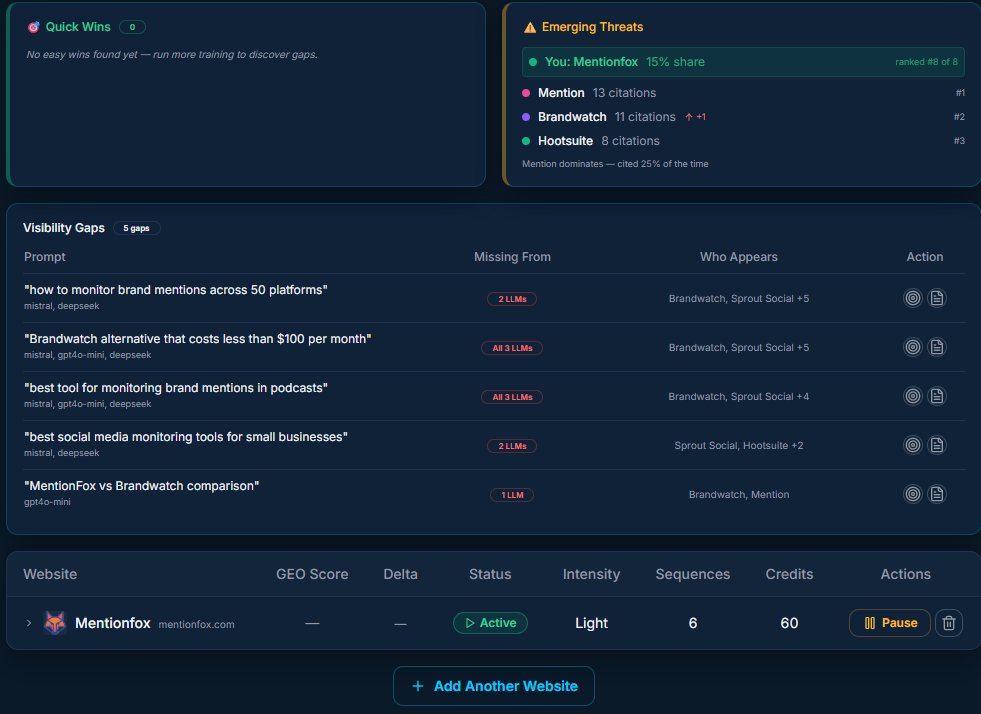
Task: Click target icon for podcasts prompt row
Action: click(x=913, y=396)
